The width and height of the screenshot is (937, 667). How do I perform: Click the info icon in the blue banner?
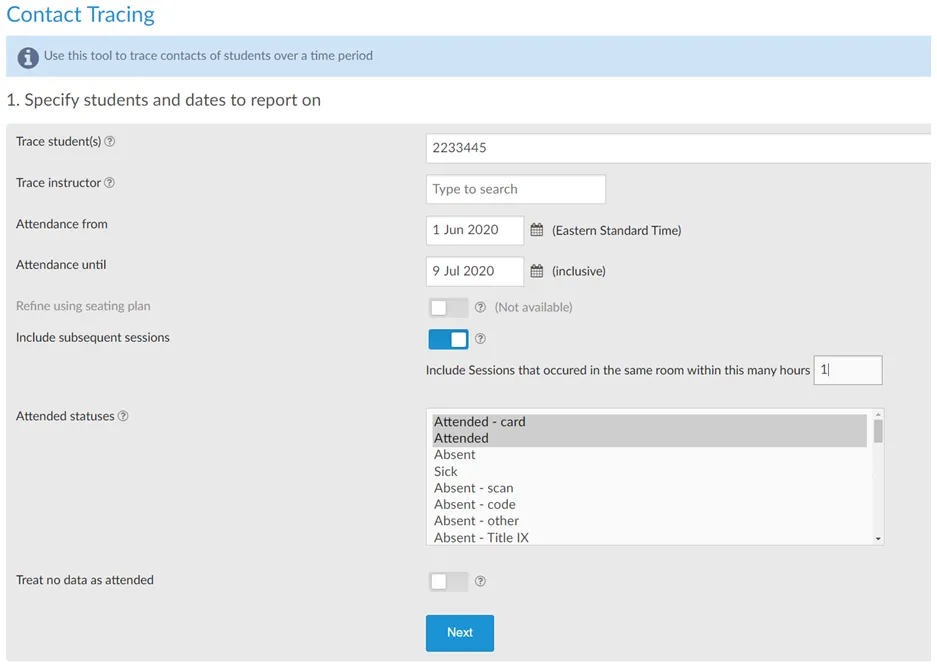point(27,57)
